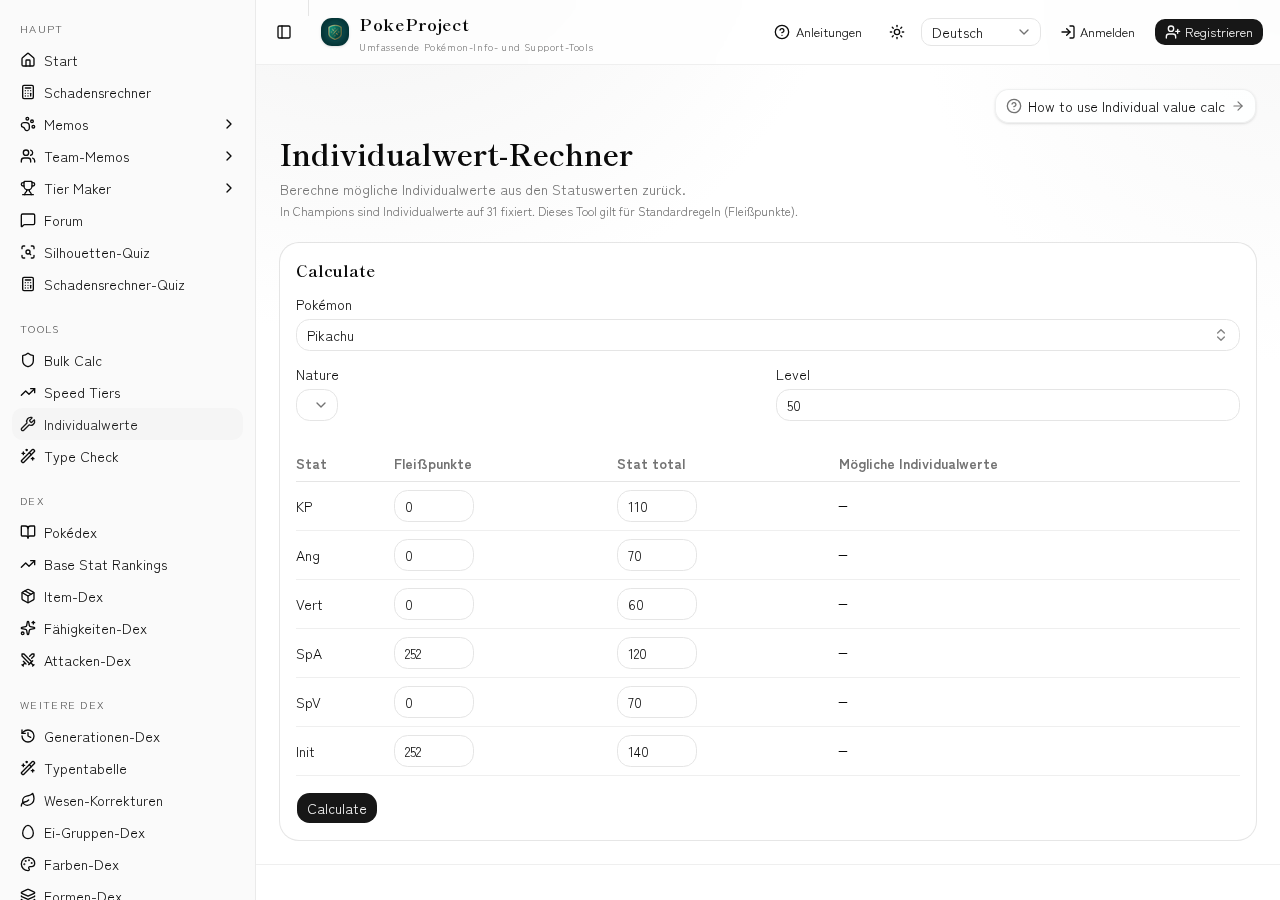Select Attacken-Dex menu label

pos(87,661)
